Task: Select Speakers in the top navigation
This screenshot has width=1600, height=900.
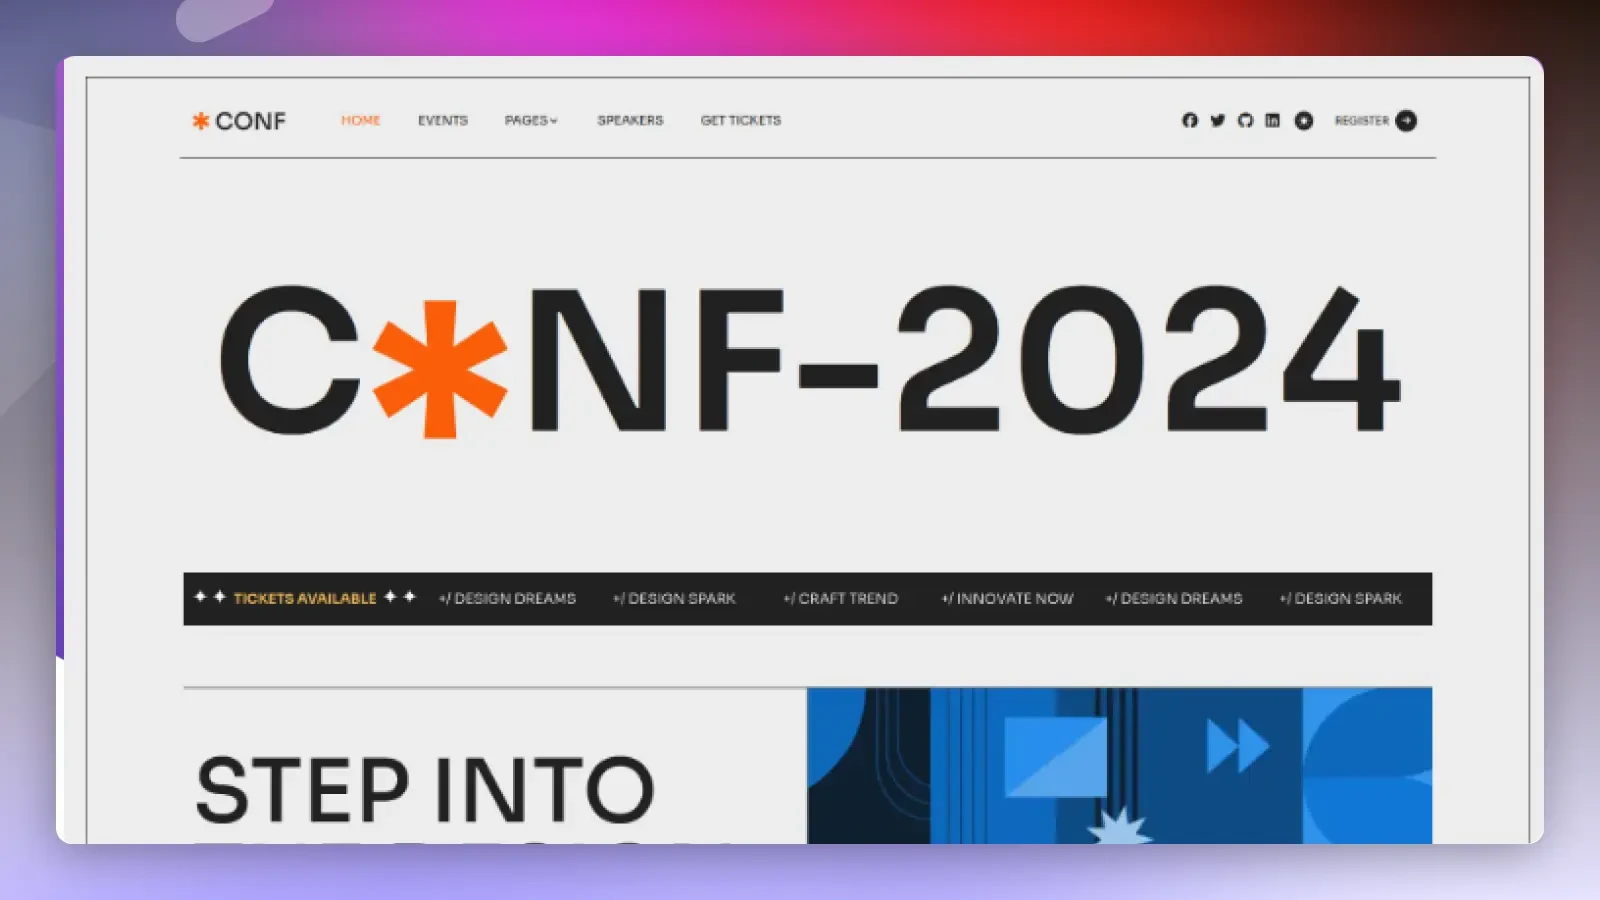Action: (x=630, y=120)
